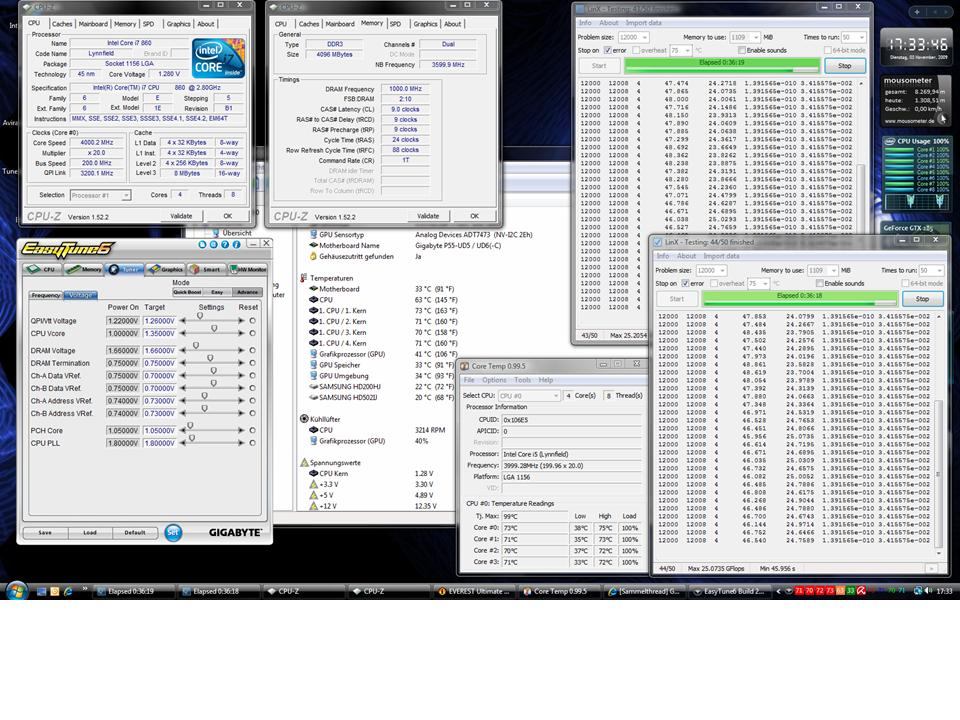
Task: Open 'Memory to use' dropdown in LinX window with Elapsed 0:36:19
Action: (744, 37)
